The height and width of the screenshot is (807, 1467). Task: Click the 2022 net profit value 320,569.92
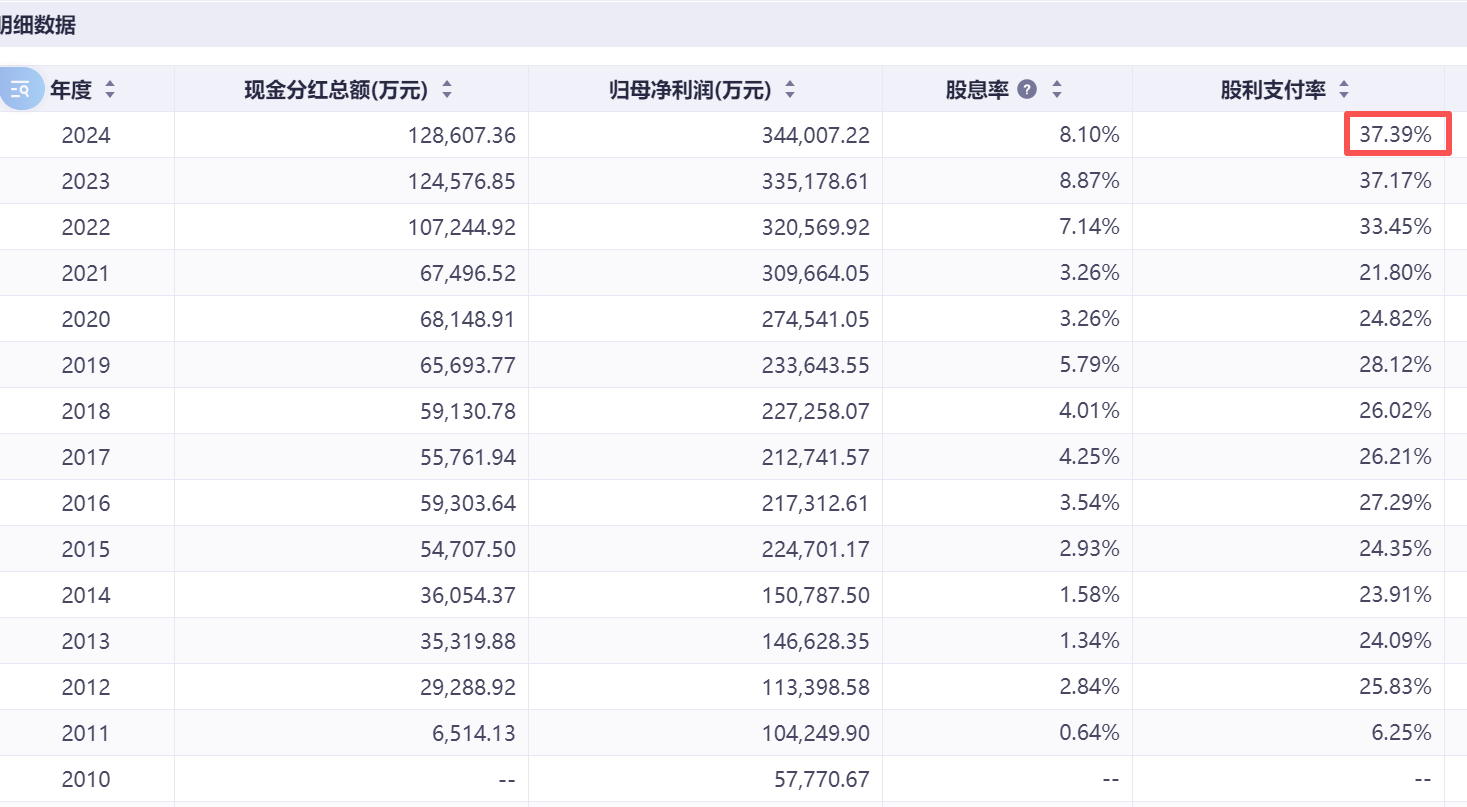[x=816, y=227]
